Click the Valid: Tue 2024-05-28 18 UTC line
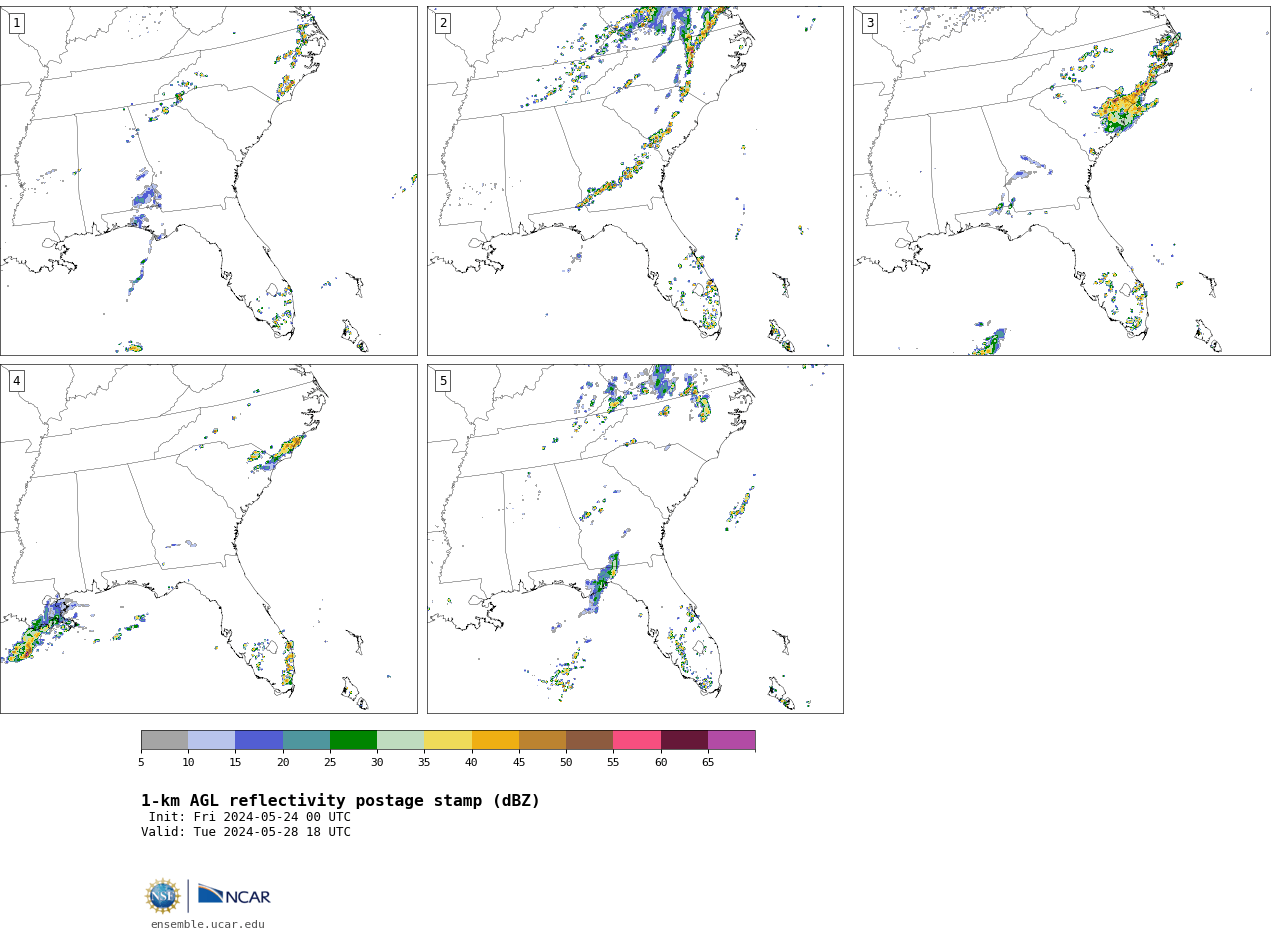This screenshot has width=1280, height=936. pyautogui.click(x=246, y=832)
